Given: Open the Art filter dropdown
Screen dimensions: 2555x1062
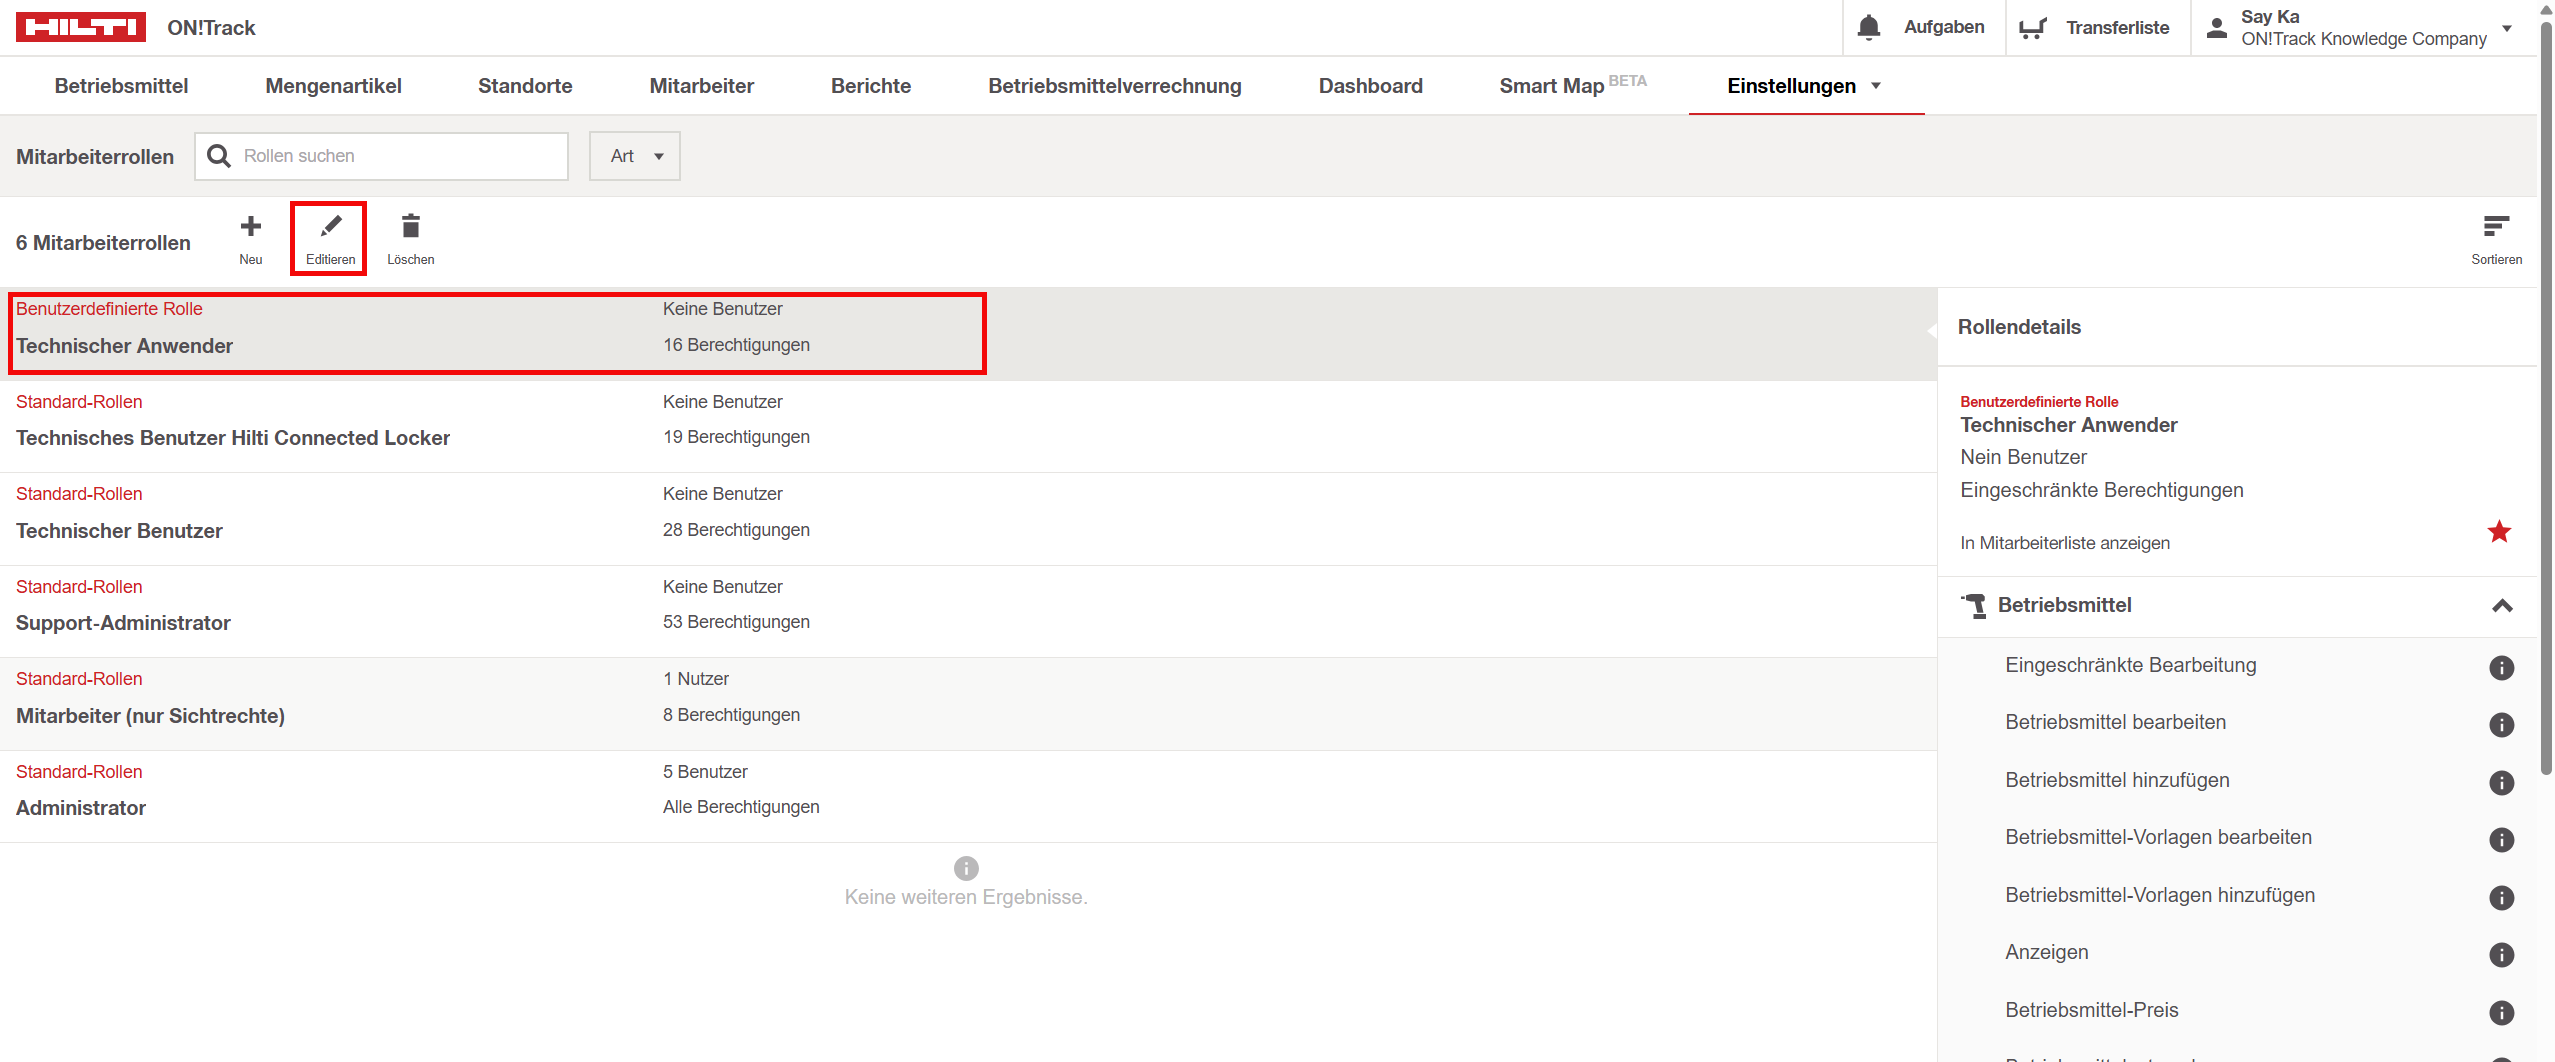Looking at the screenshot, I should 635,156.
